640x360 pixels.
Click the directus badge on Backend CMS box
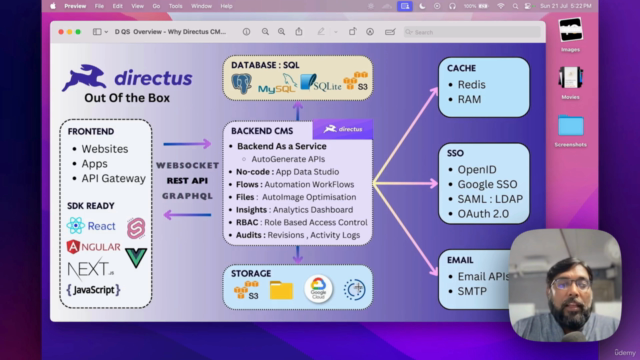point(343,129)
